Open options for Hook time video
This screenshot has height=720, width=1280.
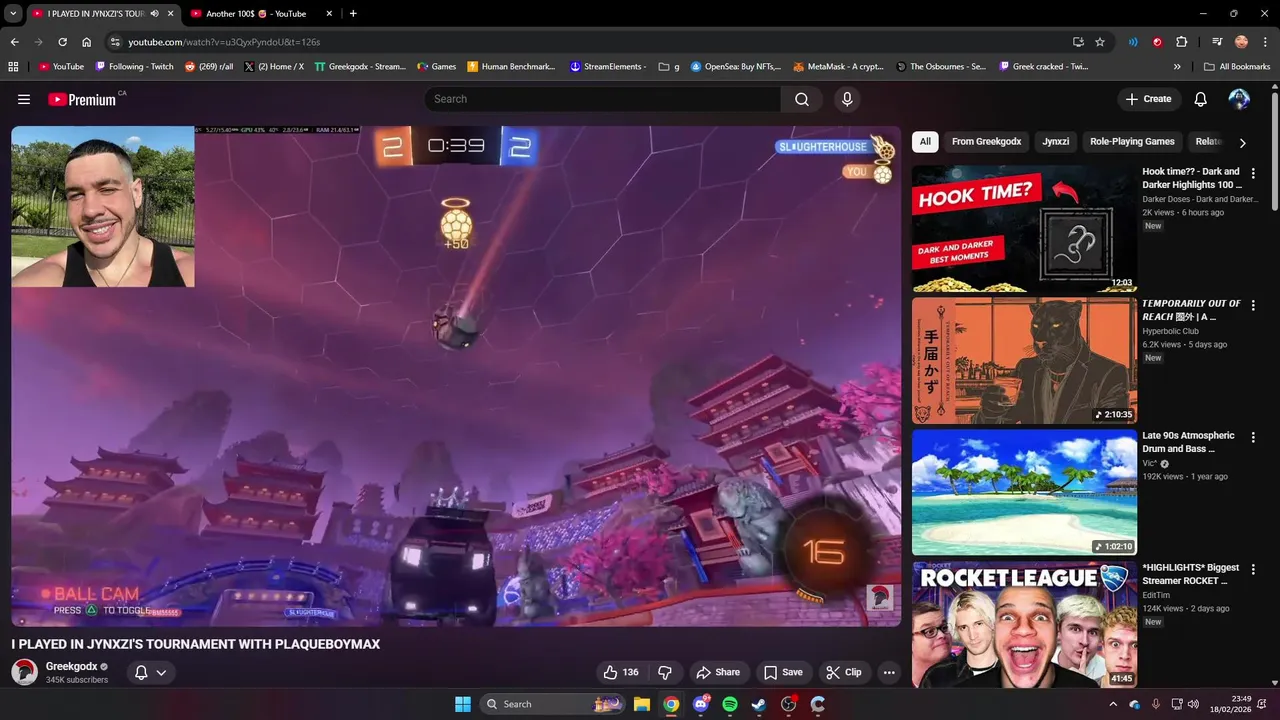tap(1253, 173)
